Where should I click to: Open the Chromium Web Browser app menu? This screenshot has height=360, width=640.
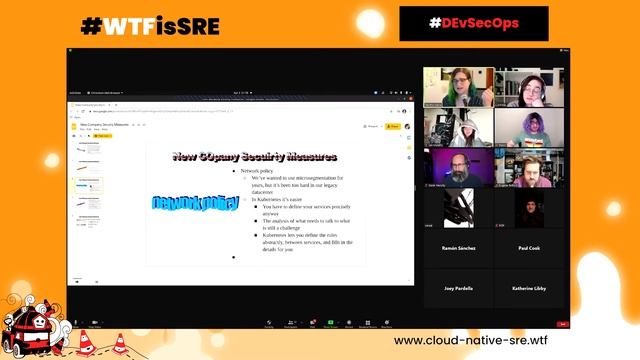click(x=105, y=93)
